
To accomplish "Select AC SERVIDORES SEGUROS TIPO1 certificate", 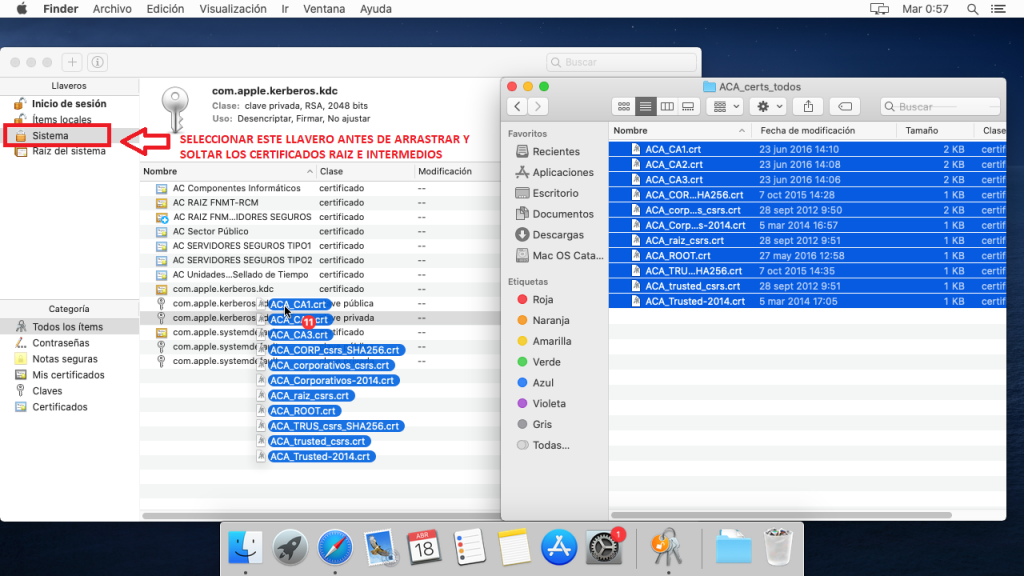I will 320,246.
